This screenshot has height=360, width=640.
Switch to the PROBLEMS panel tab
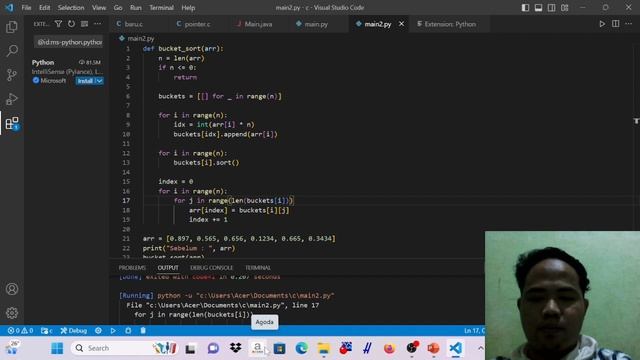click(x=132, y=268)
